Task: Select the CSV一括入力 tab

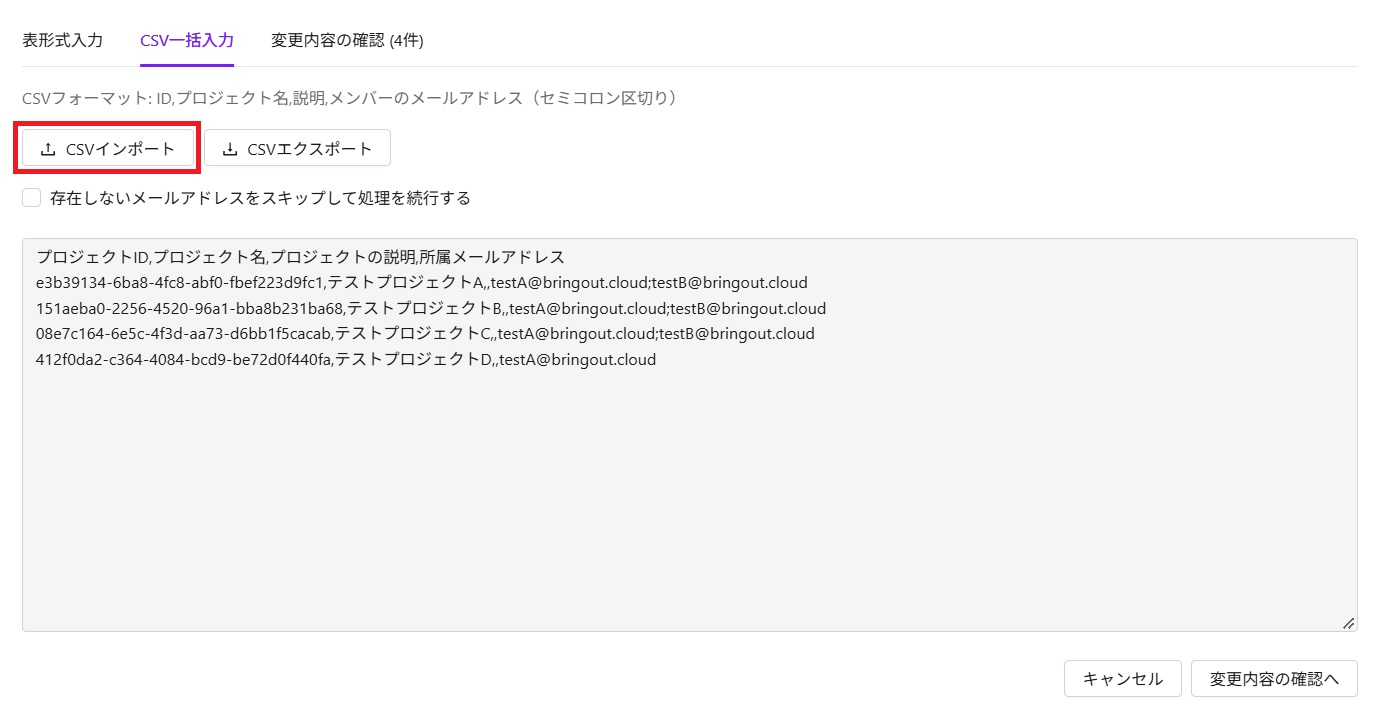Action: (187, 40)
